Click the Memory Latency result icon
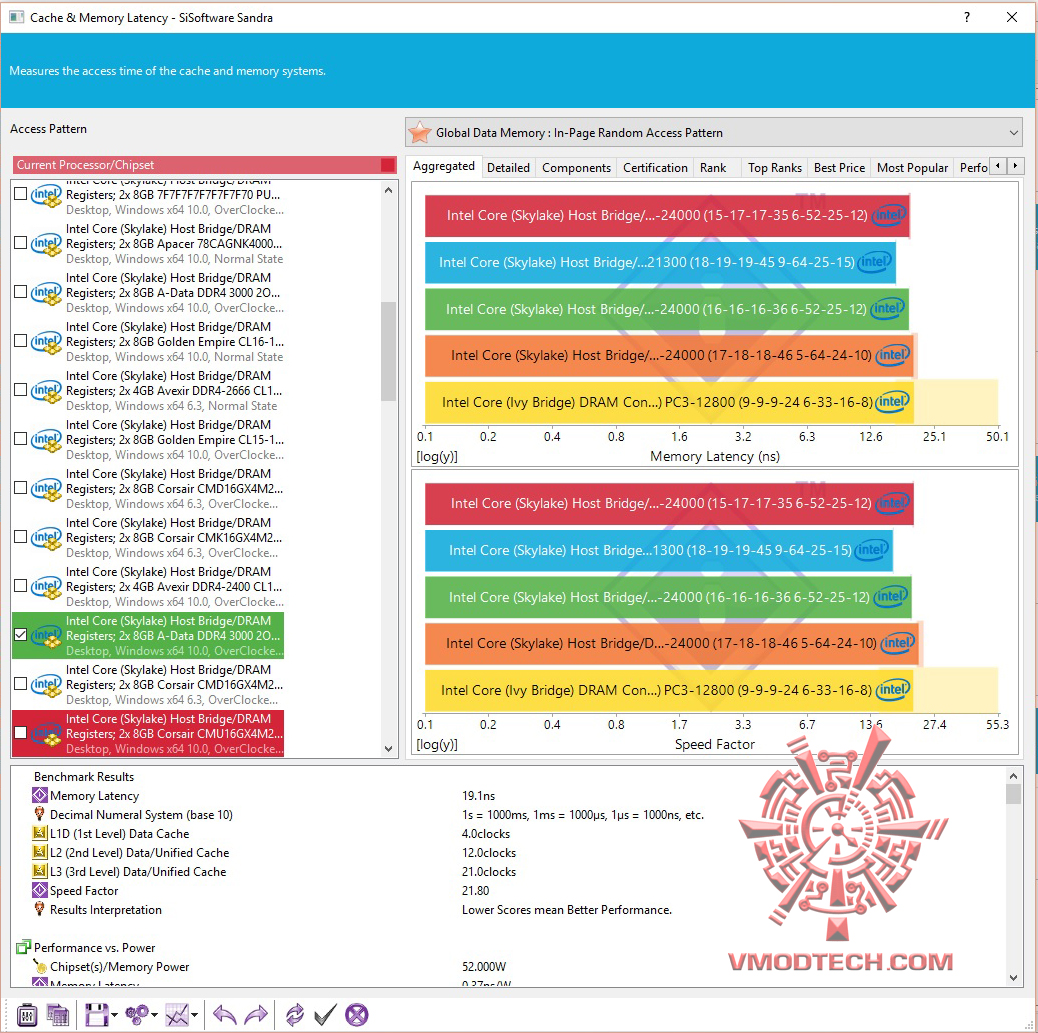This screenshot has width=1038, height=1033. pyautogui.click(x=40, y=795)
